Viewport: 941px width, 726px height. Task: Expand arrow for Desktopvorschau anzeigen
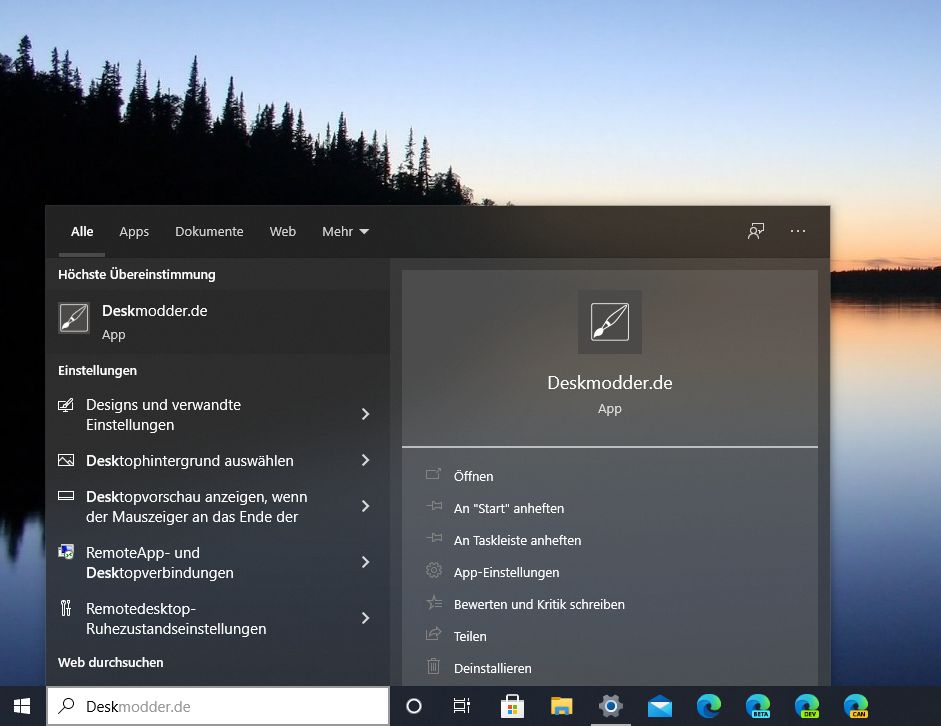(x=365, y=506)
